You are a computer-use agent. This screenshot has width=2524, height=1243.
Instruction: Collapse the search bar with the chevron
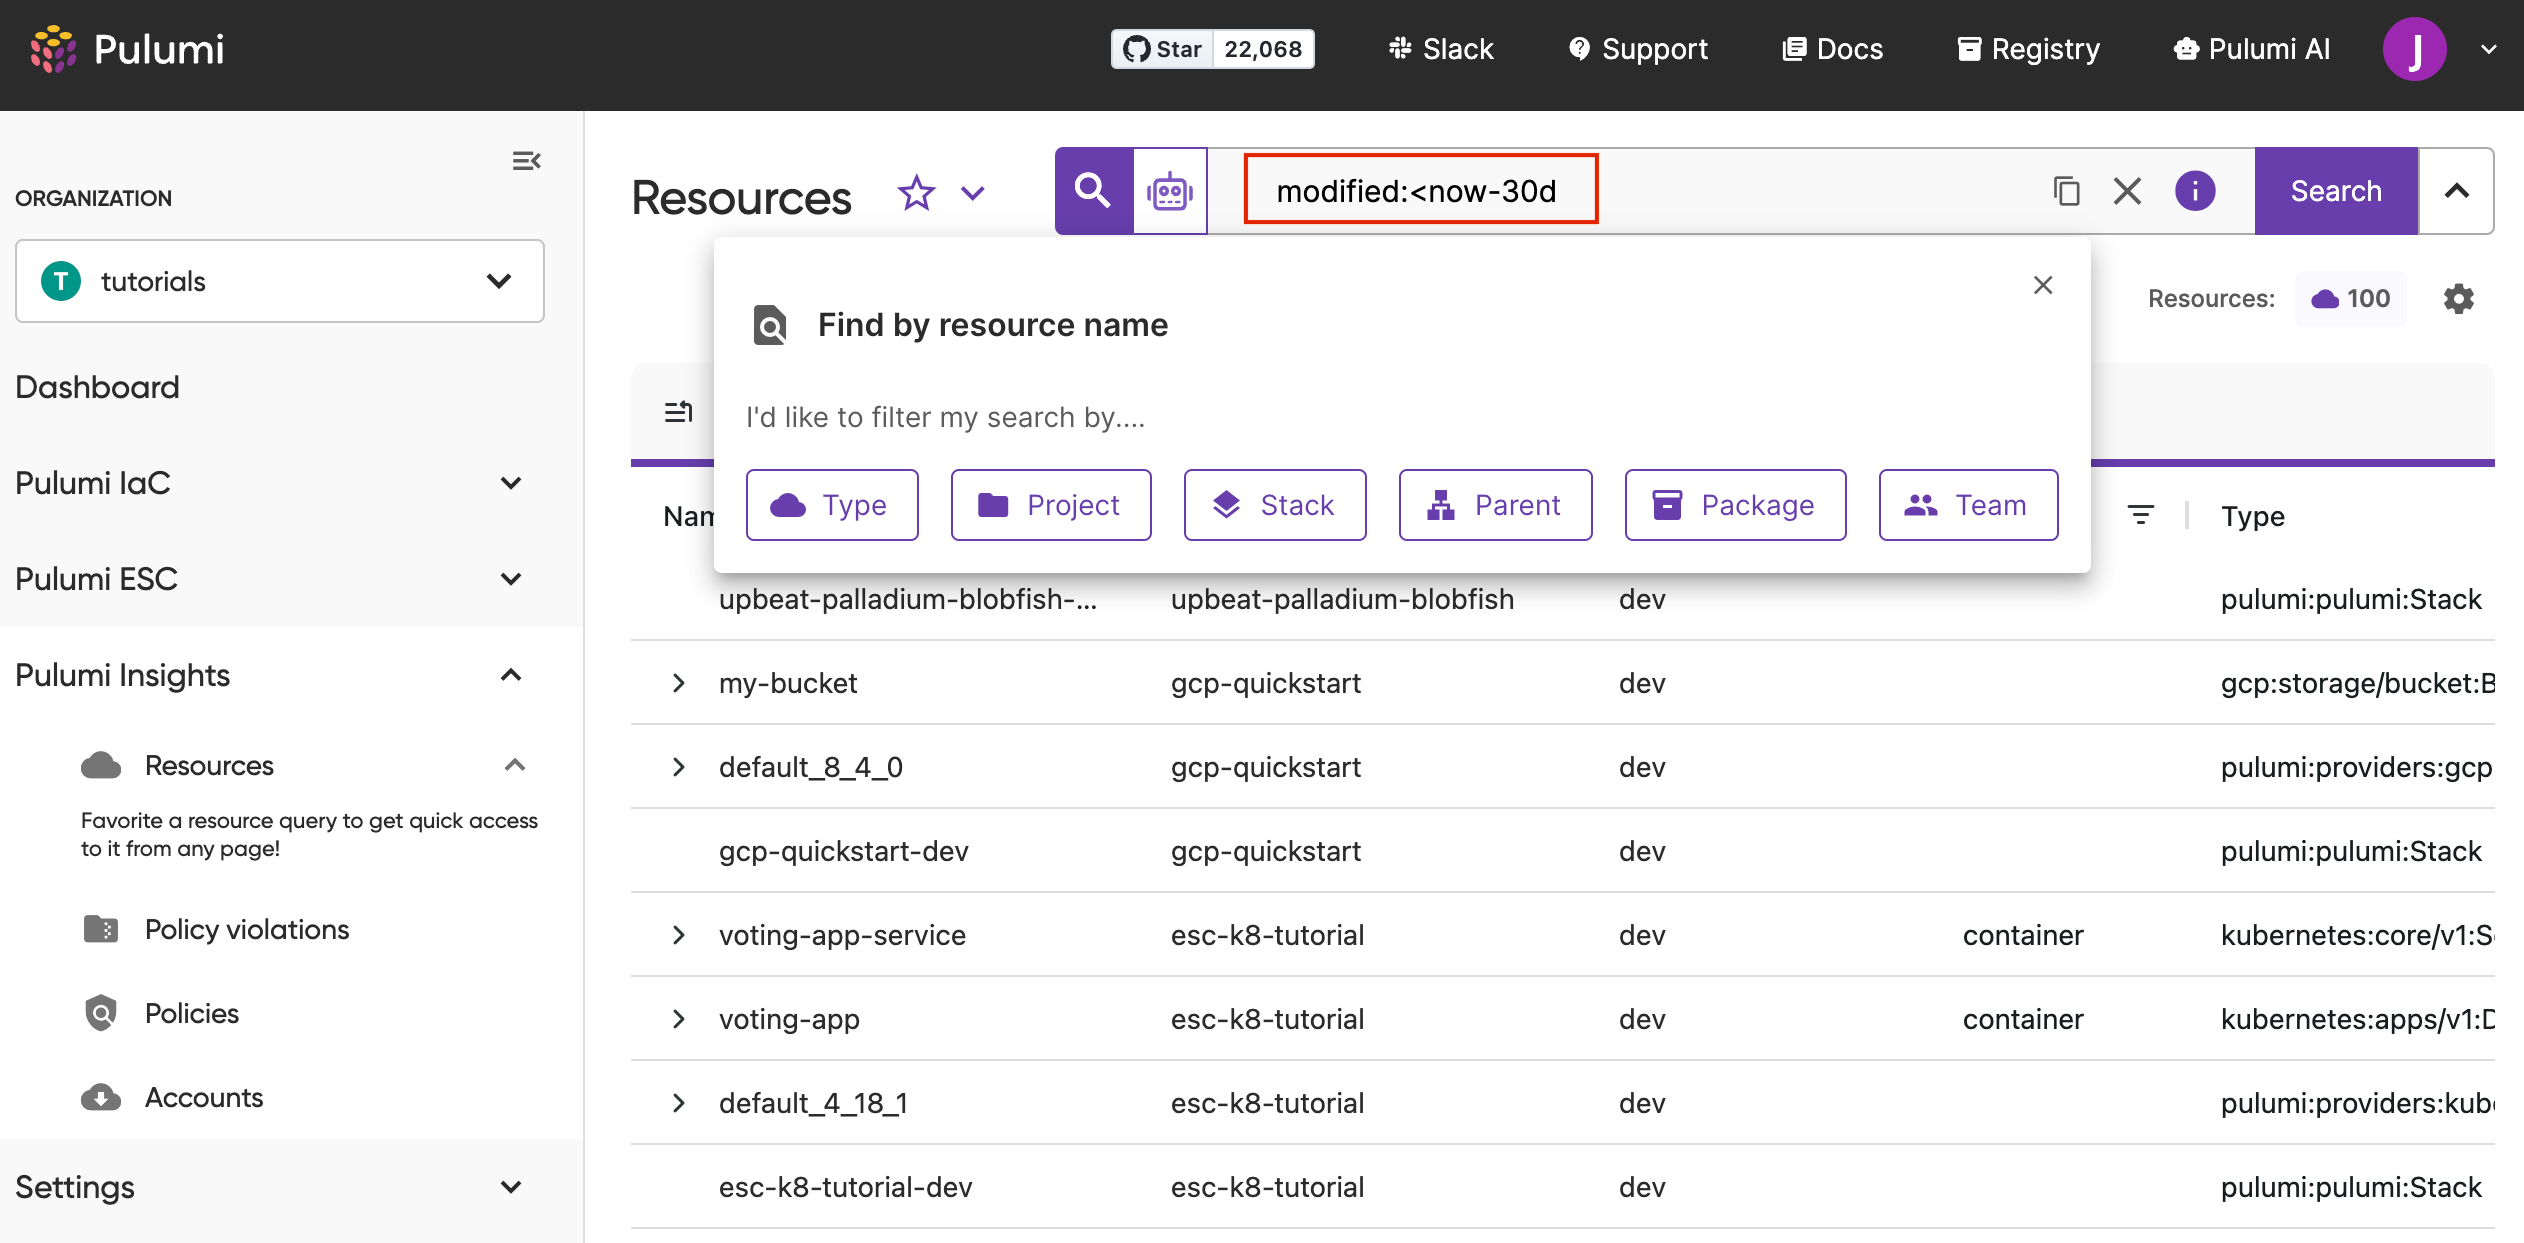click(x=2457, y=191)
